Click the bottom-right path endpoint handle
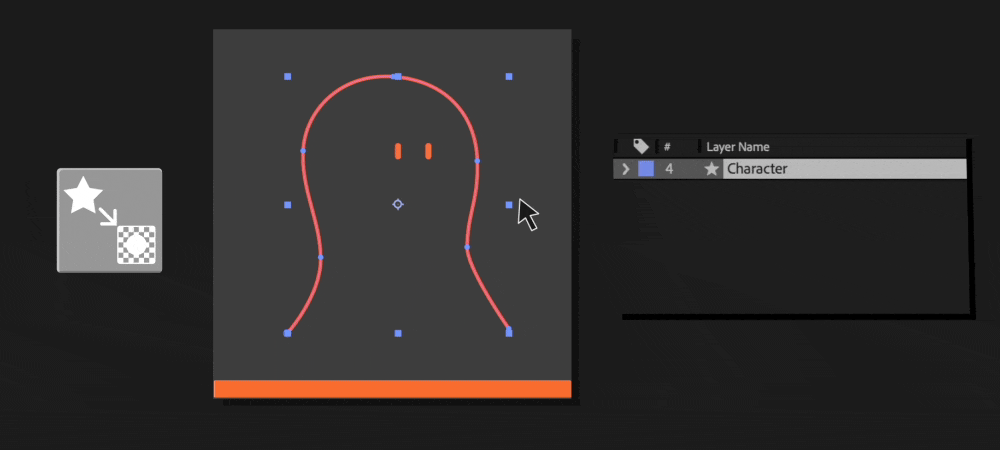 tap(509, 332)
